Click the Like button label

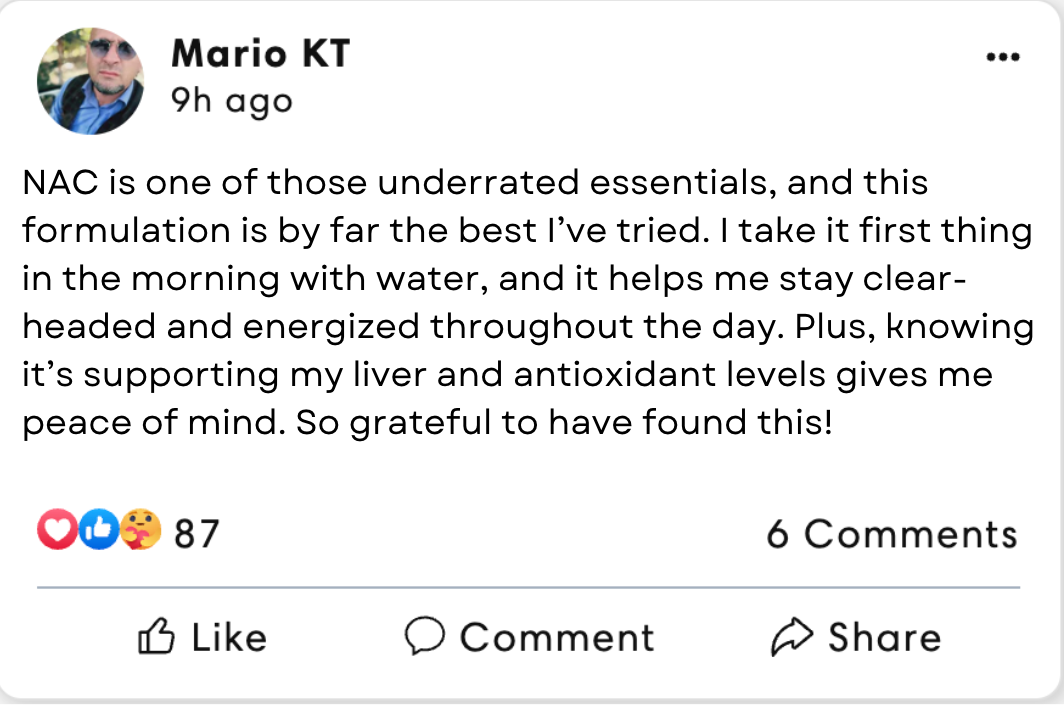228,638
